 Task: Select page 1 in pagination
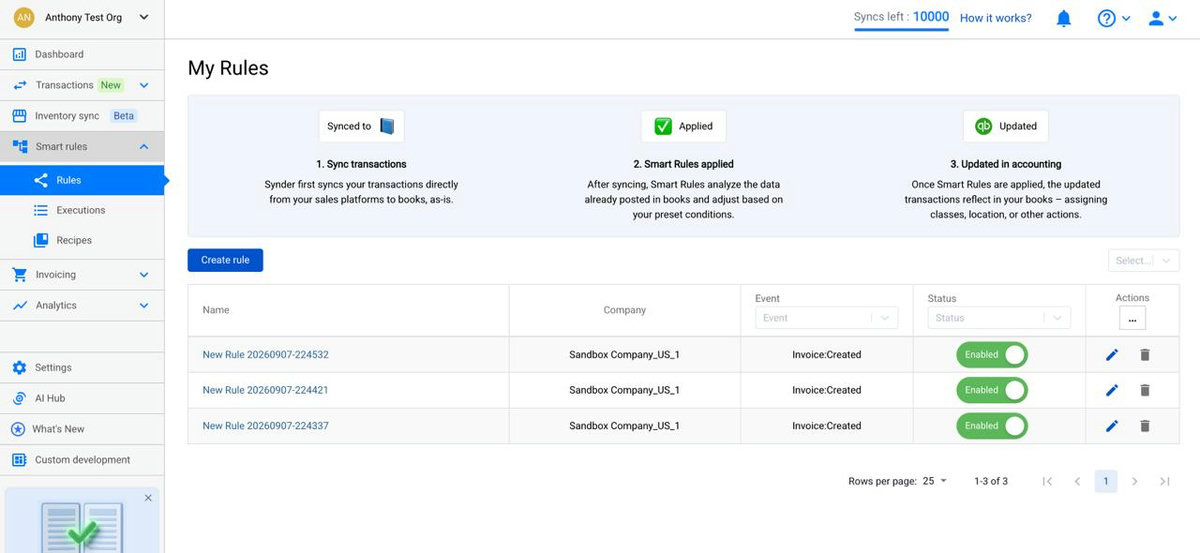pyautogui.click(x=1106, y=481)
